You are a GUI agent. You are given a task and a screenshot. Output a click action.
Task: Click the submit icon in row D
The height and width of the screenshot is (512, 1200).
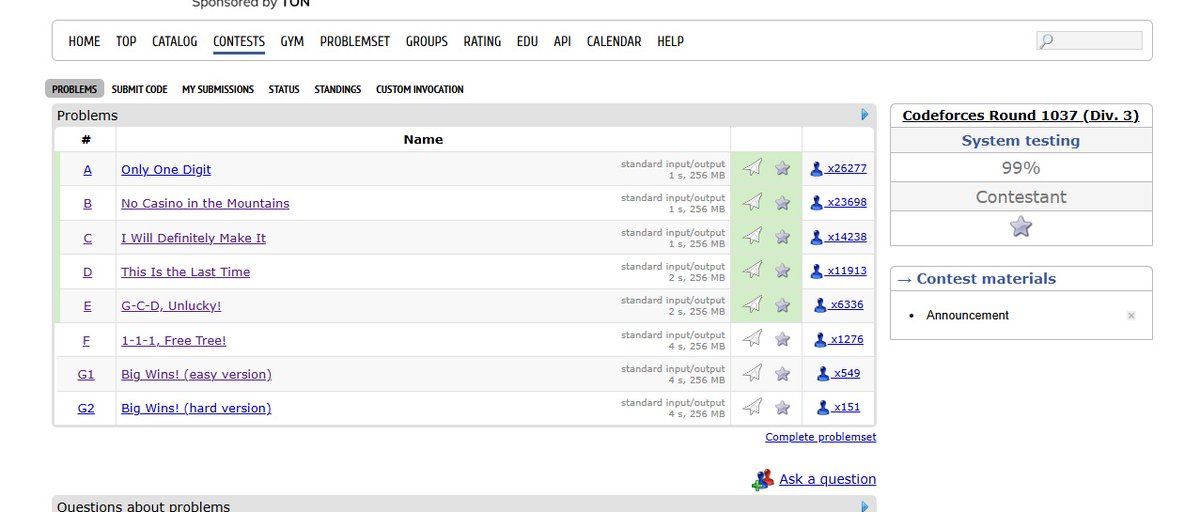point(753,270)
